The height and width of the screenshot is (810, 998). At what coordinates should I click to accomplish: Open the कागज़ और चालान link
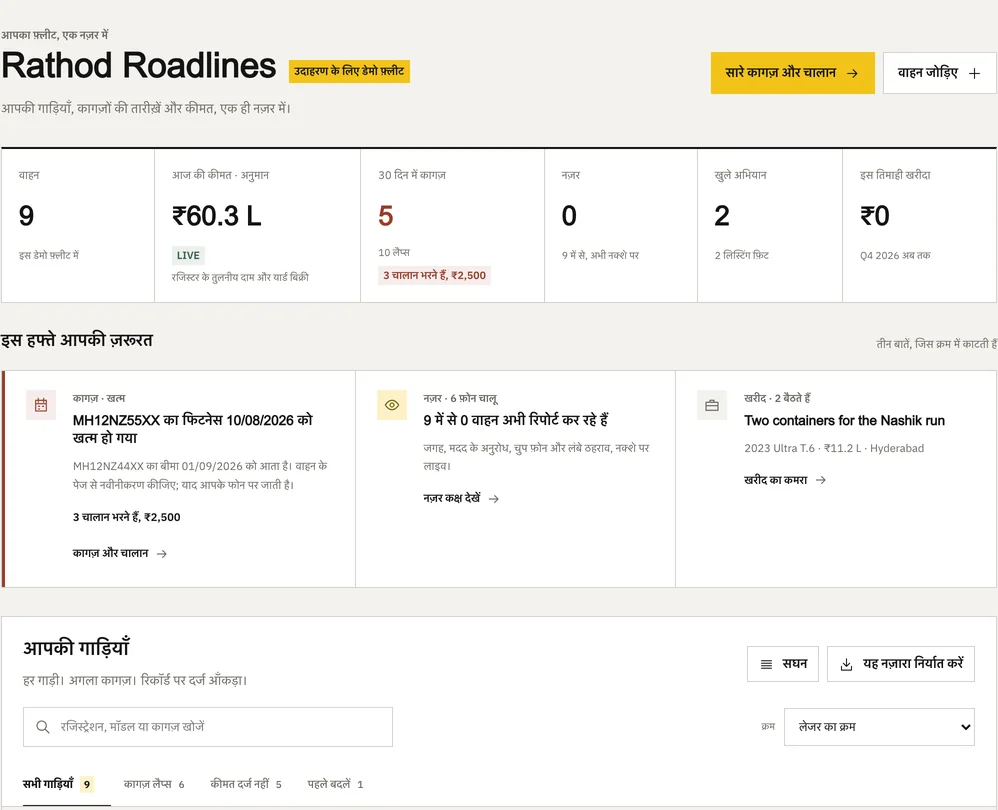point(120,554)
